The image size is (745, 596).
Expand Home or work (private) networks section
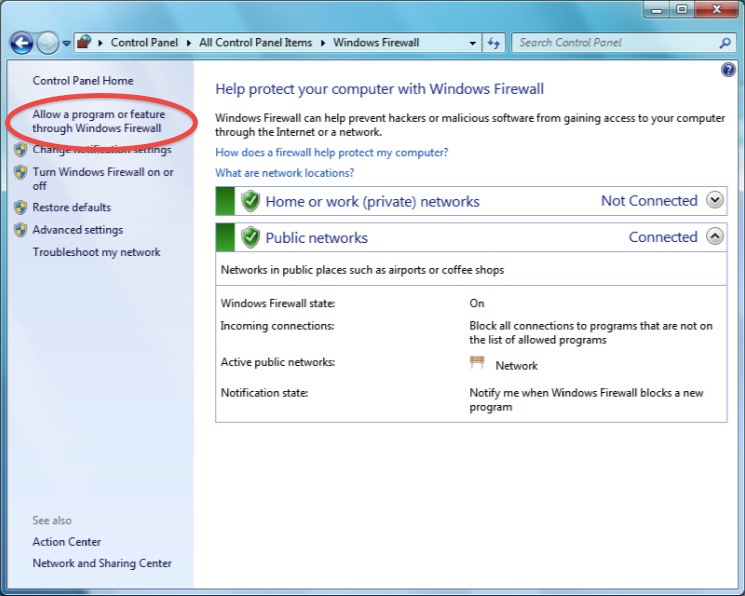click(715, 200)
